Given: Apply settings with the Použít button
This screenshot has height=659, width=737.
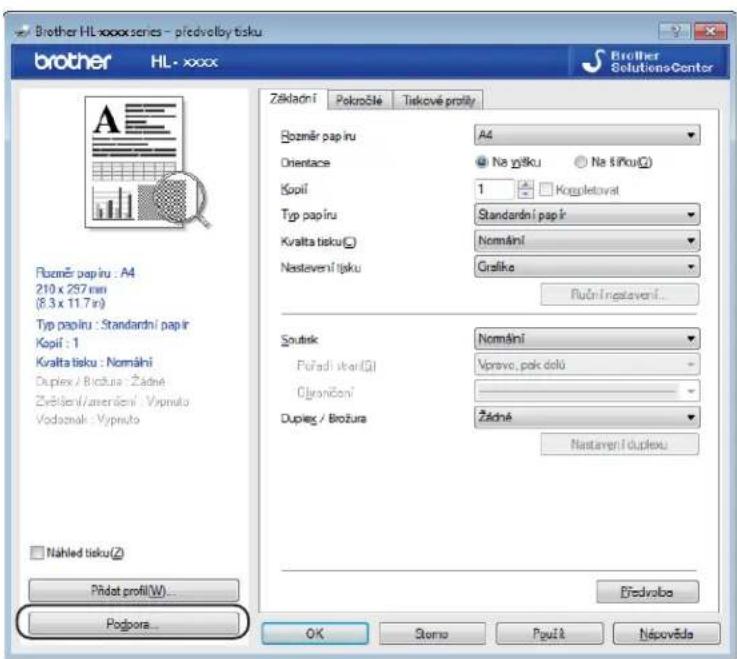Looking at the screenshot, I should 549,634.
